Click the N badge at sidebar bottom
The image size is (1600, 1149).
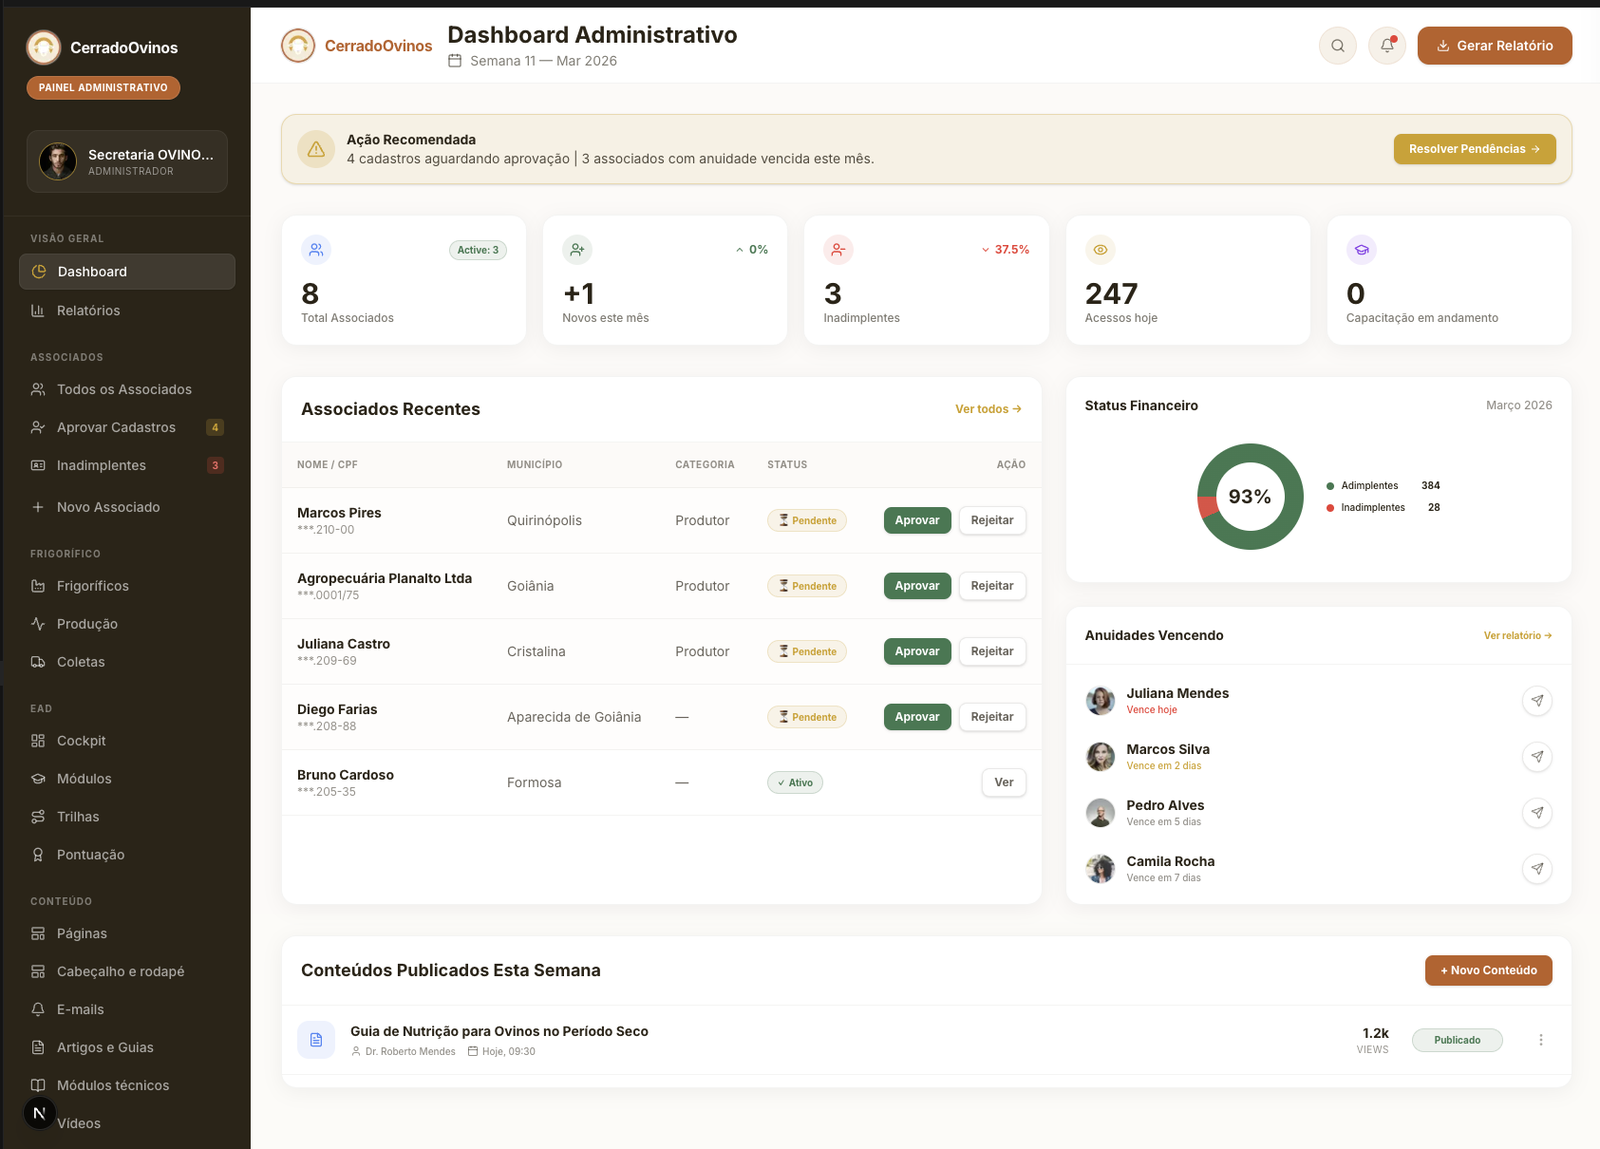39,1113
